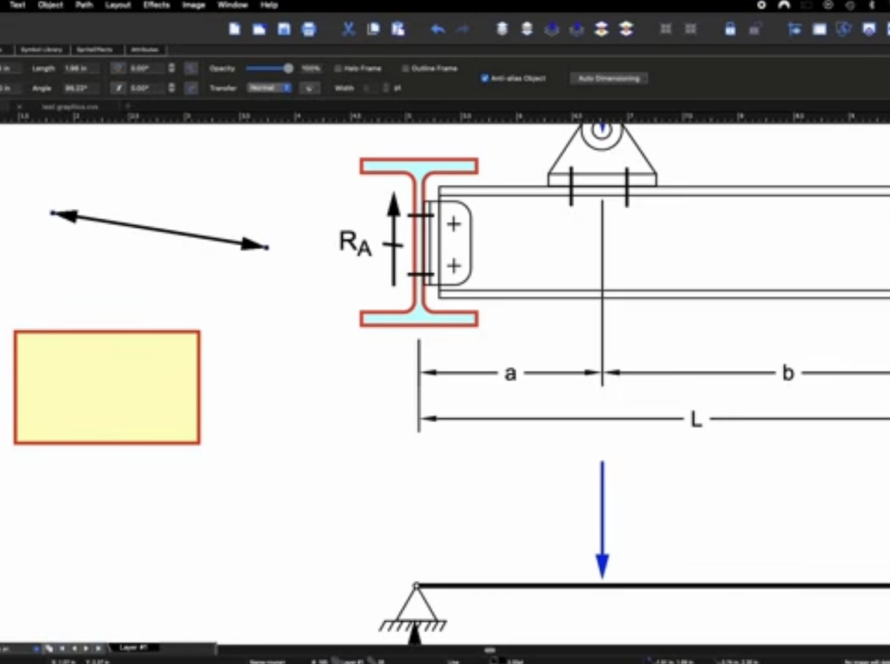The height and width of the screenshot is (664, 890).
Task: Switch to the Symbol Library tab
Action: click(x=41, y=50)
